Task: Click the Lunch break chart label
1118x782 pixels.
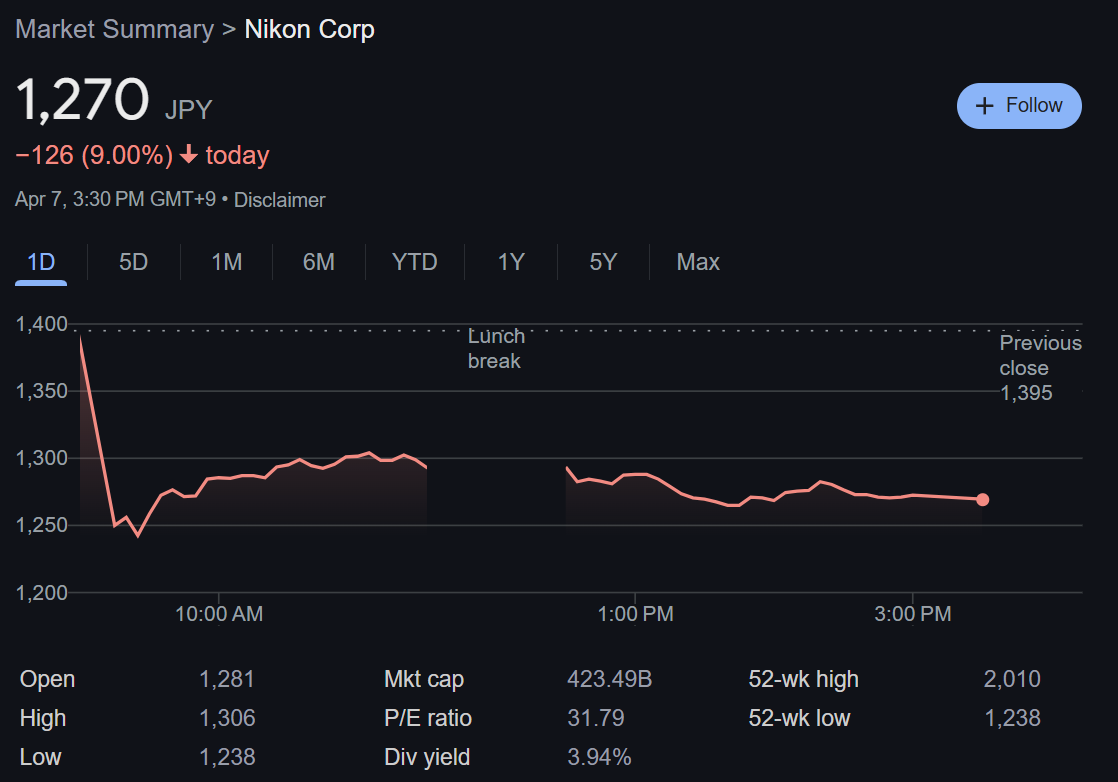Action: [x=495, y=348]
